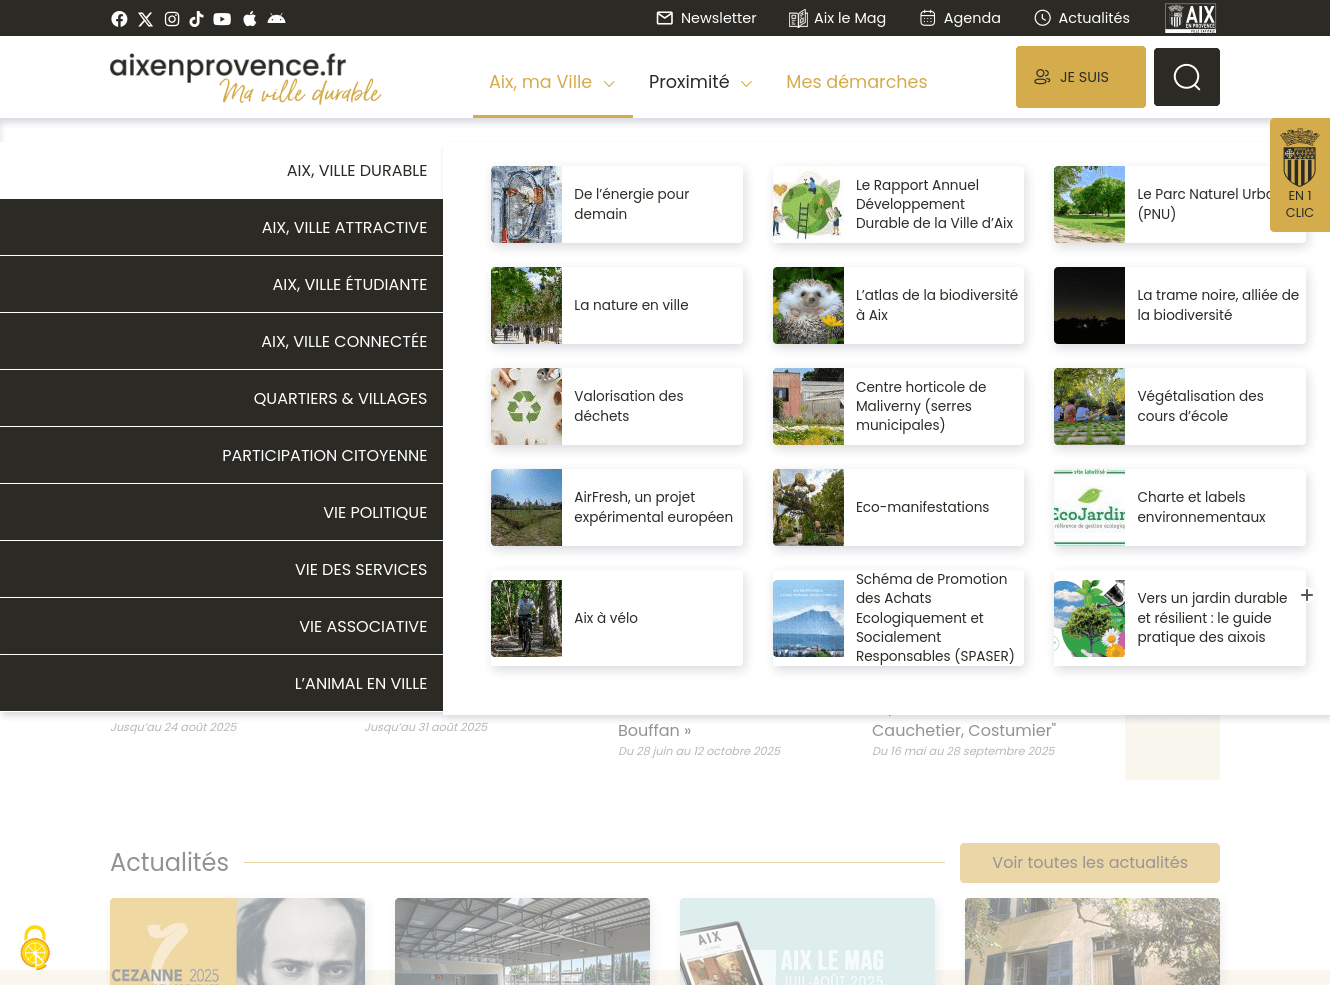The image size is (1330, 985).
Task: Collapse the Aix, ma Ville dropdown chevron
Action: pos(609,84)
